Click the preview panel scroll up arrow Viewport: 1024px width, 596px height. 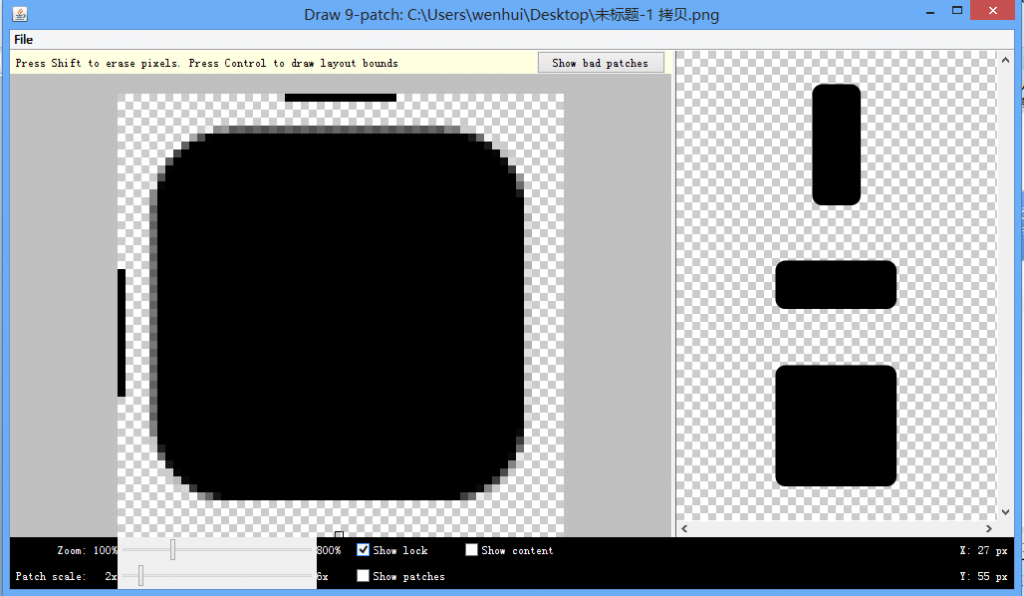1005,60
